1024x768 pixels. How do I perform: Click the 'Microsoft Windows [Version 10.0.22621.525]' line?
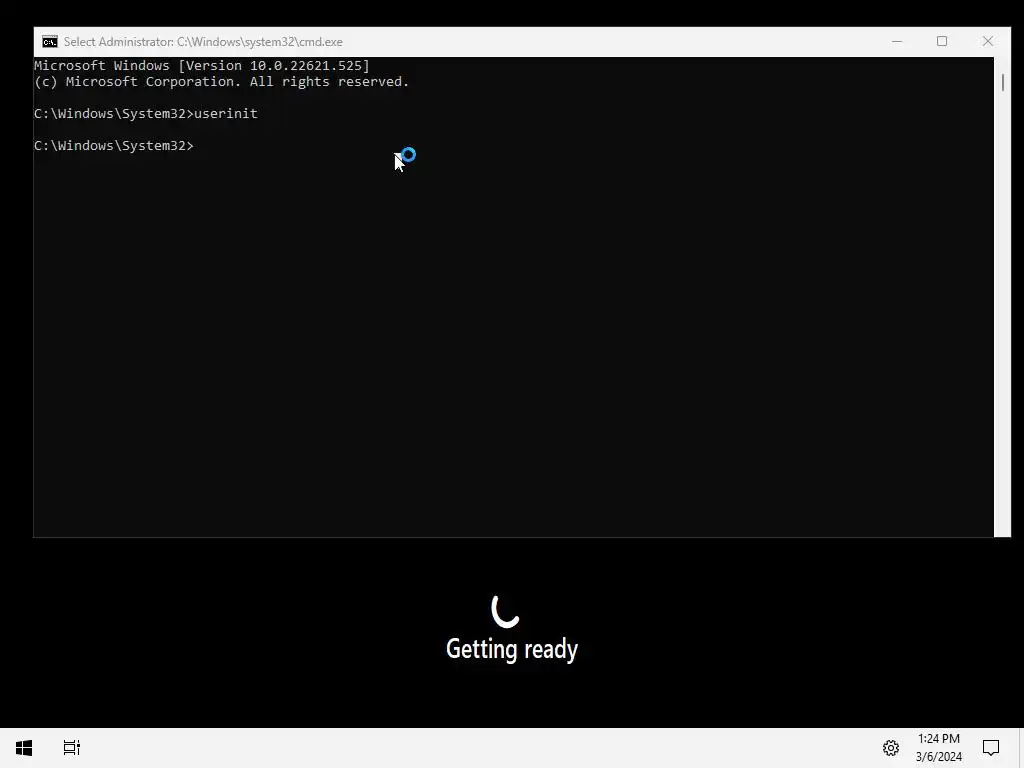pyautogui.click(x=202, y=65)
